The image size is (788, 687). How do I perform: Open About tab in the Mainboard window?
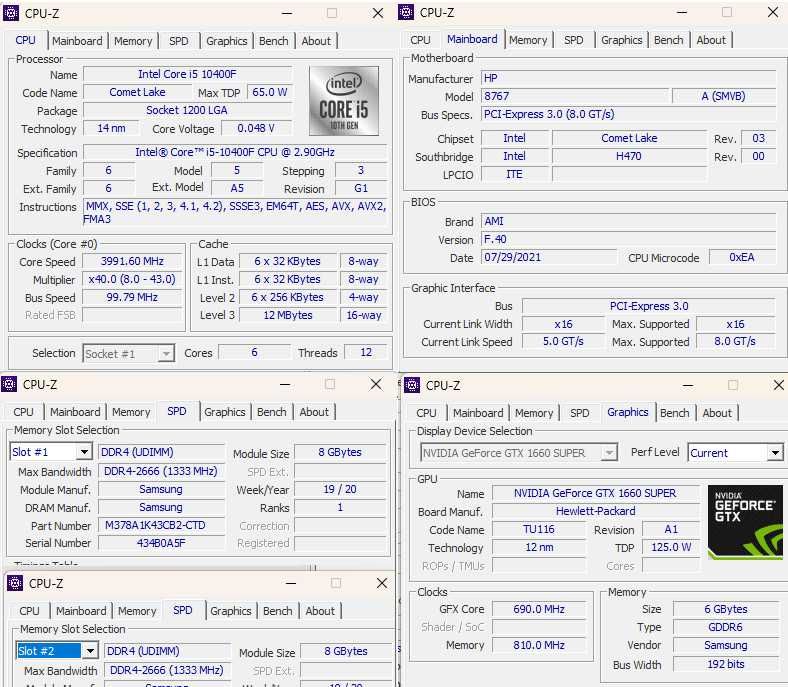pos(711,40)
